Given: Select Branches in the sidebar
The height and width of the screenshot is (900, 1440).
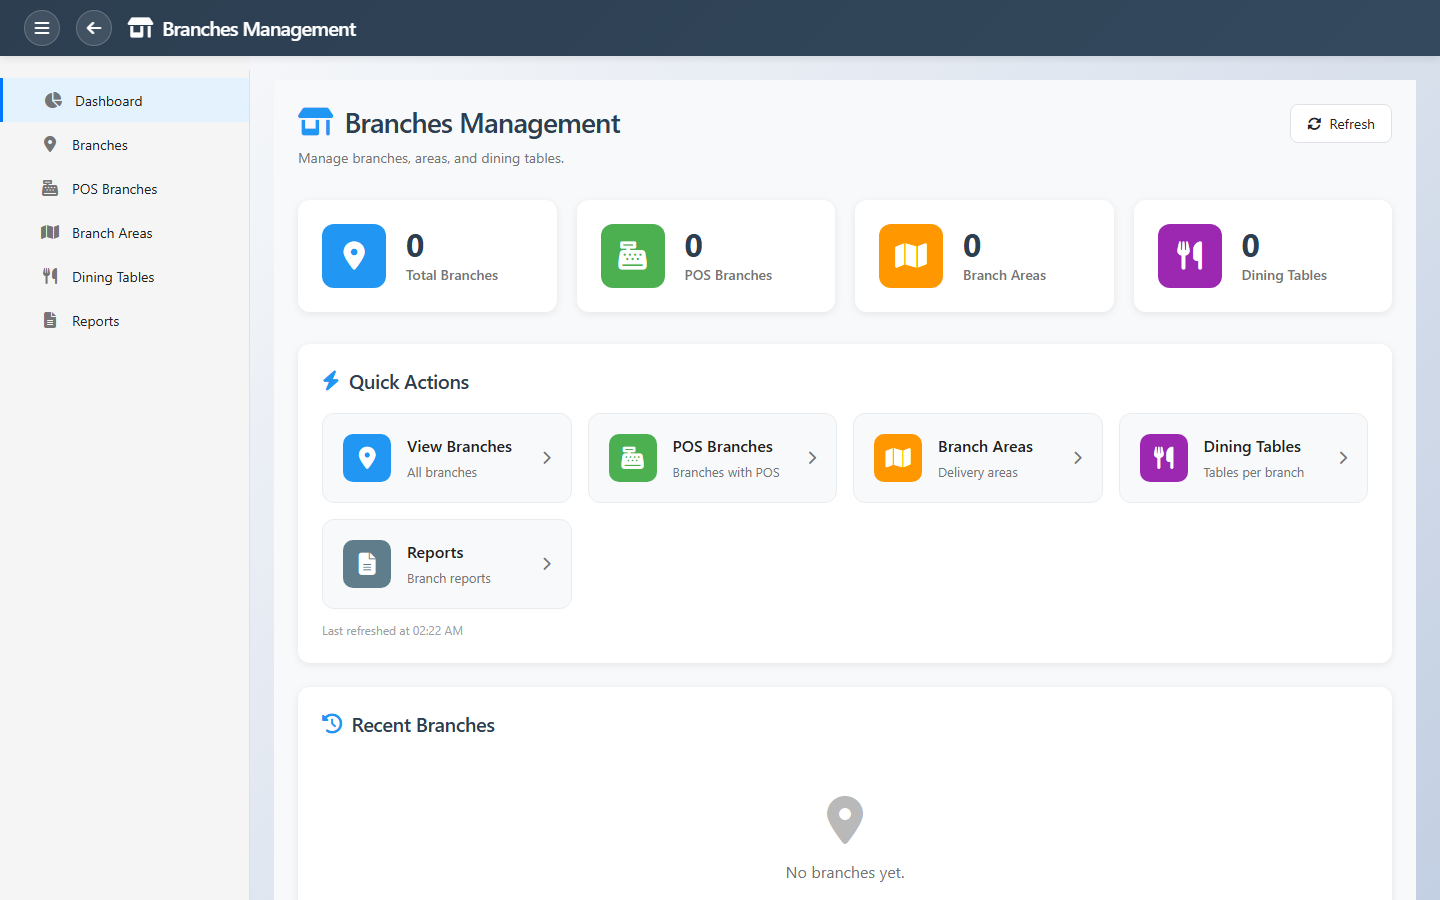Looking at the screenshot, I should (x=100, y=145).
